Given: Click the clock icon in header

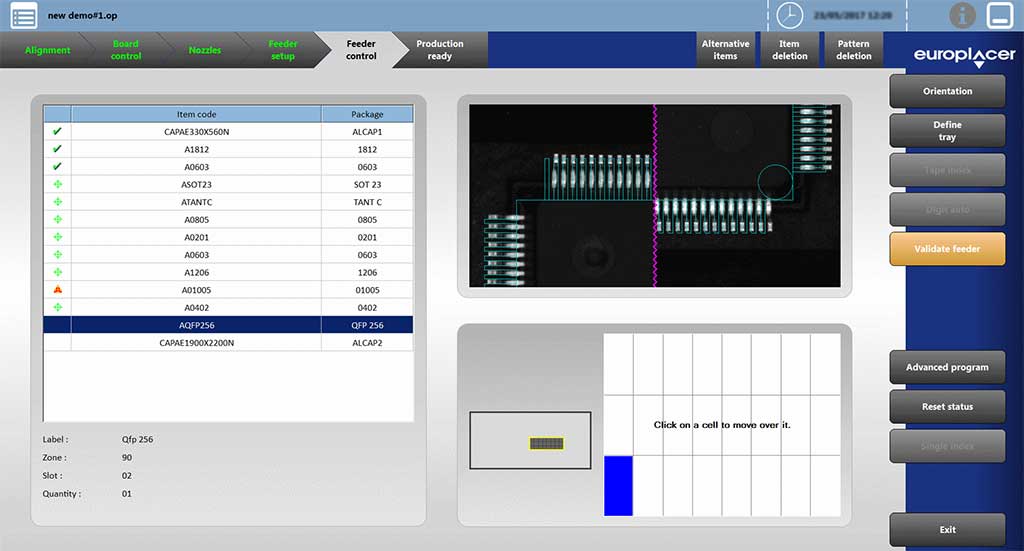Looking at the screenshot, I should pos(790,15).
